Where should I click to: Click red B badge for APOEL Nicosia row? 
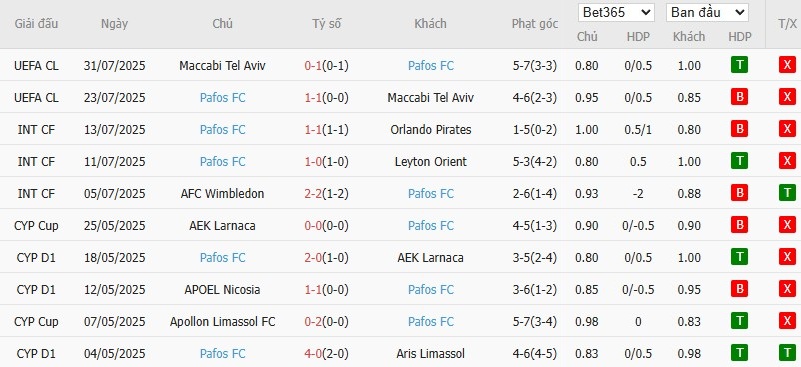(x=739, y=289)
